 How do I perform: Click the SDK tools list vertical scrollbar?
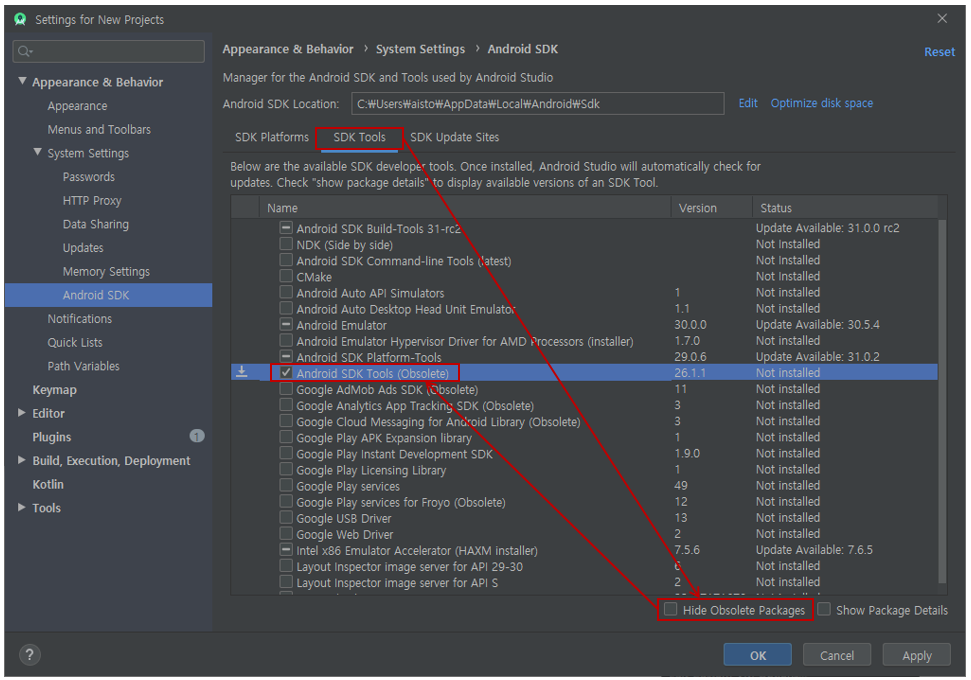click(942, 401)
